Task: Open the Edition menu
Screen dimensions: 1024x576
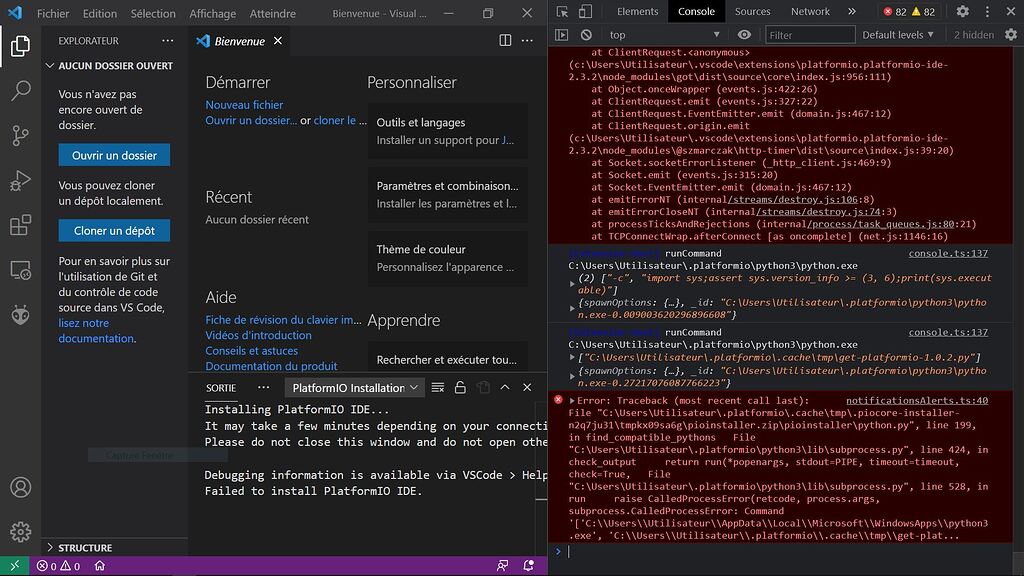Action: pos(100,13)
